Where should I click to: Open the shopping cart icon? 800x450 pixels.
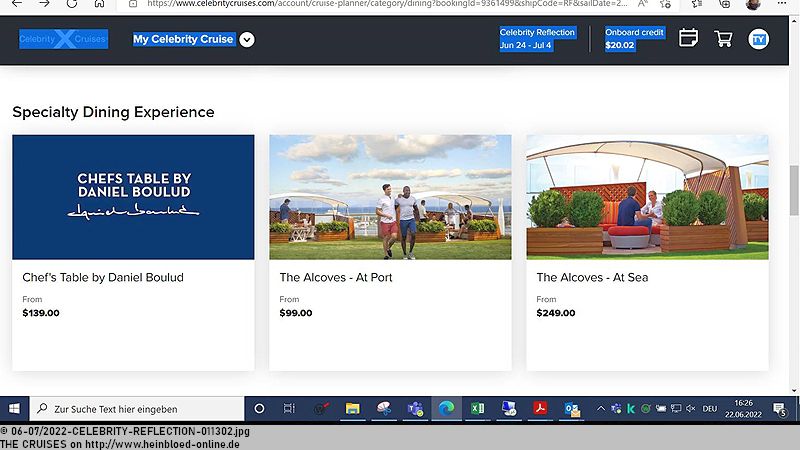click(723, 39)
